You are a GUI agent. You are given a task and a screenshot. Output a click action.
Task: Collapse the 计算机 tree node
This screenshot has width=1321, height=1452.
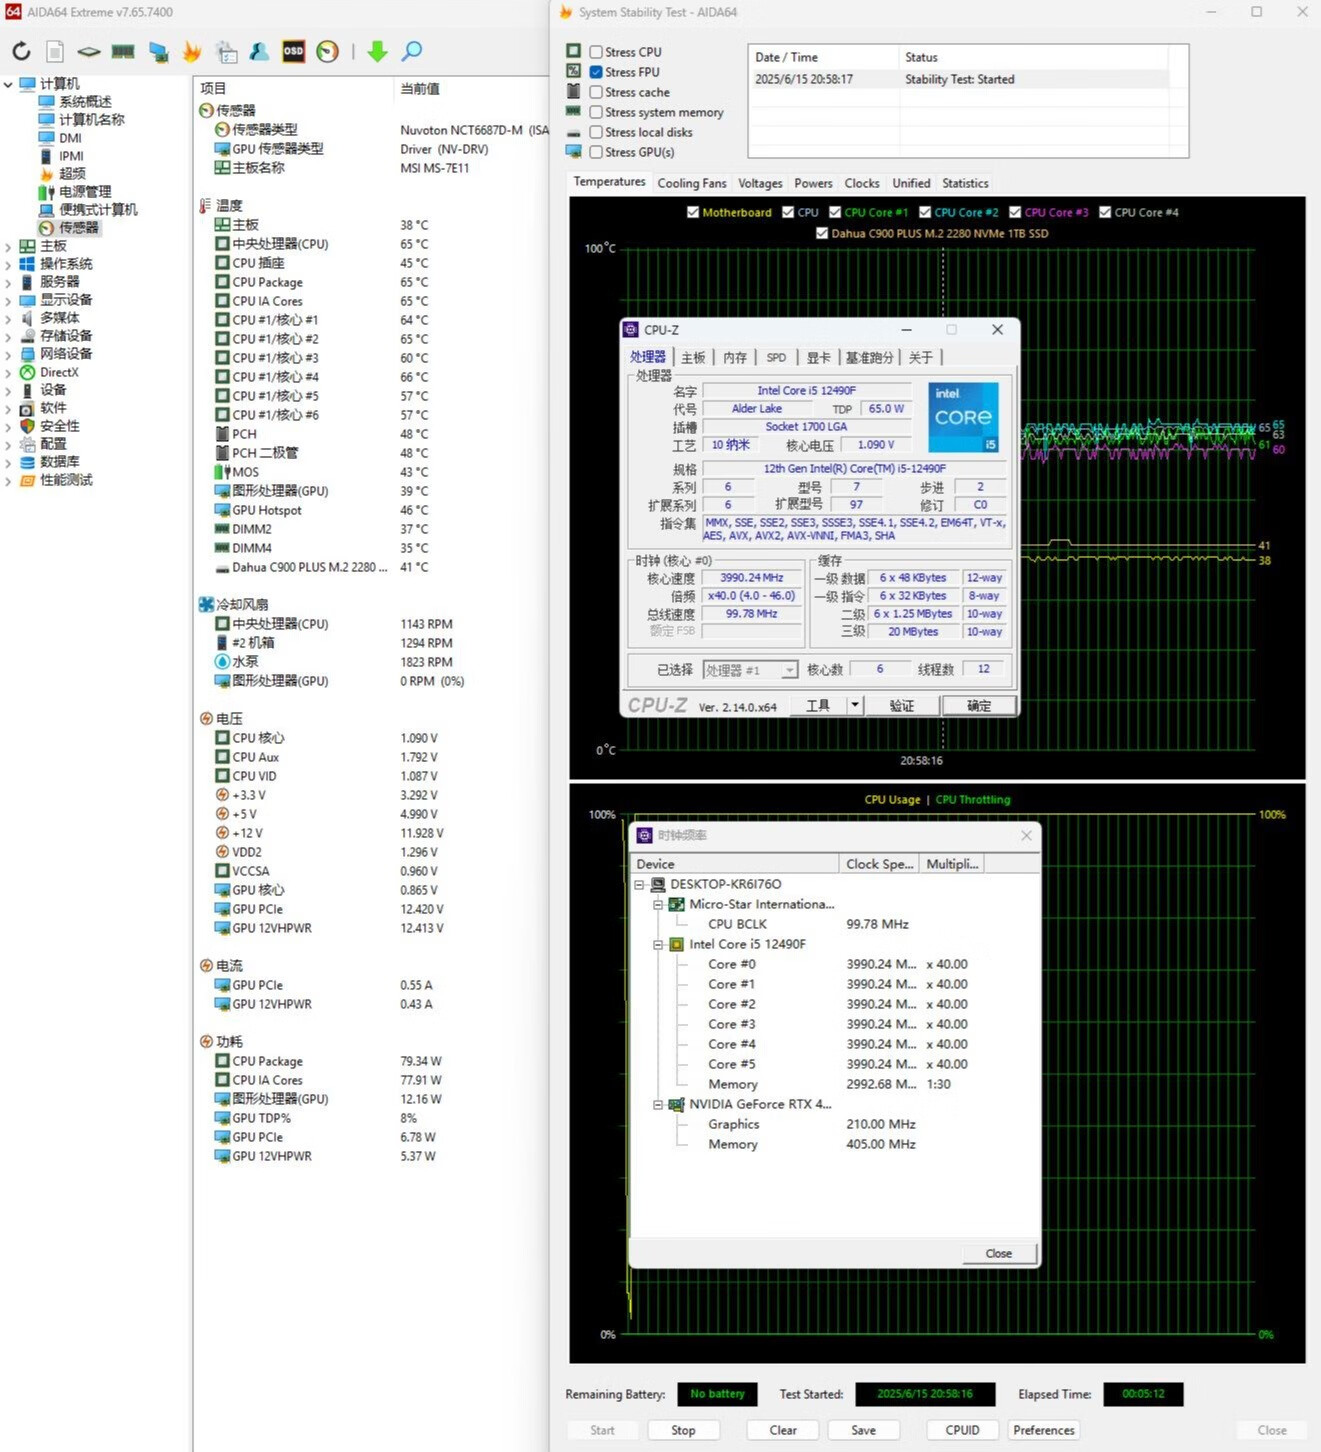click(8, 84)
